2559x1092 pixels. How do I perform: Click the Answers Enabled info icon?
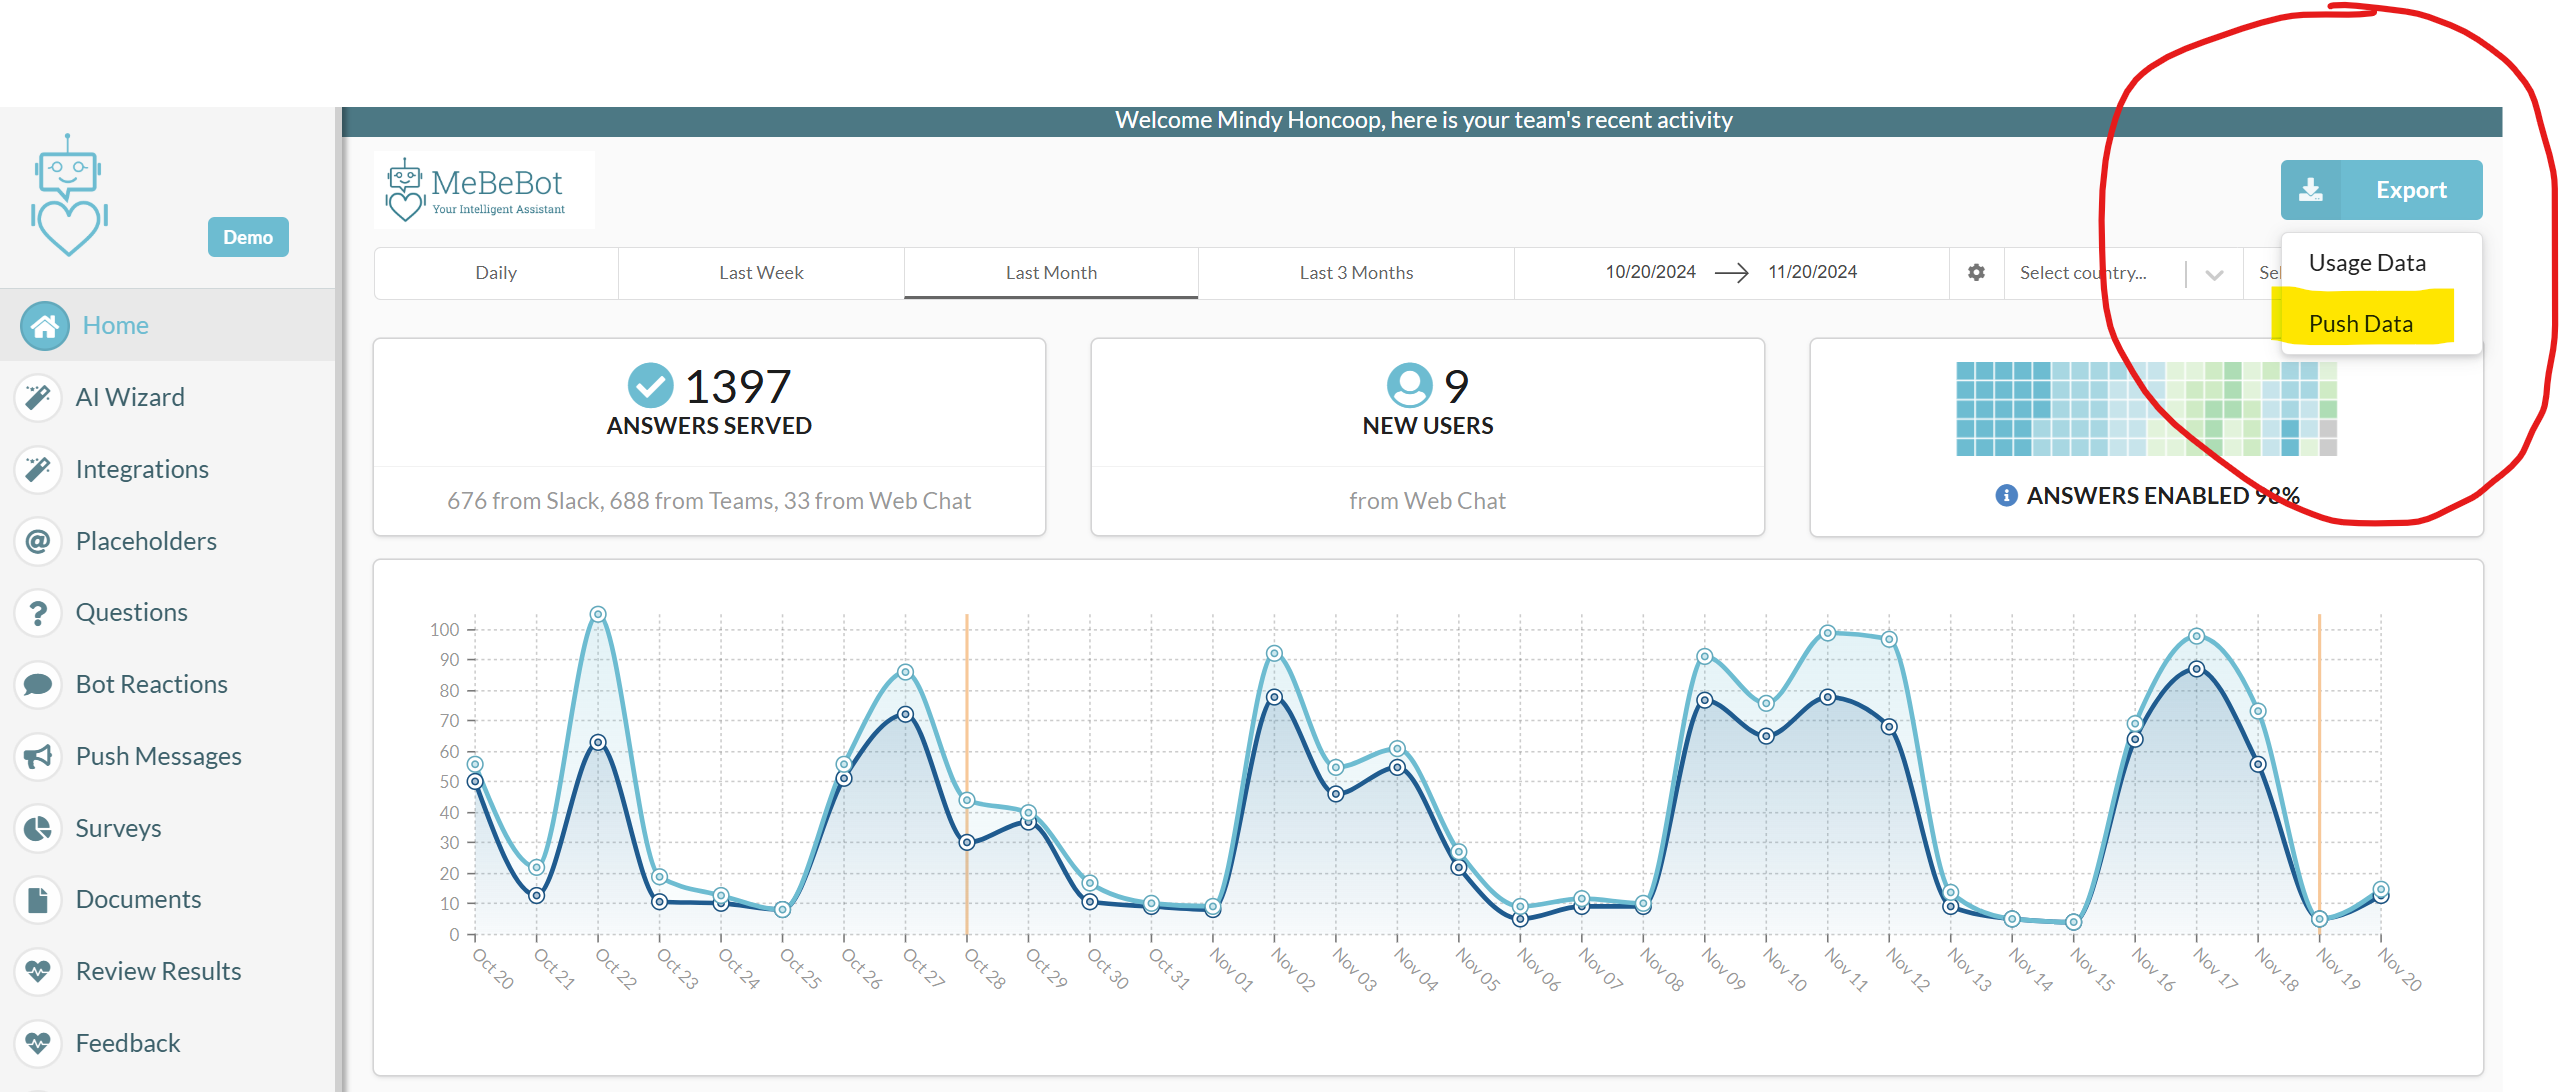click(x=2005, y=496)
